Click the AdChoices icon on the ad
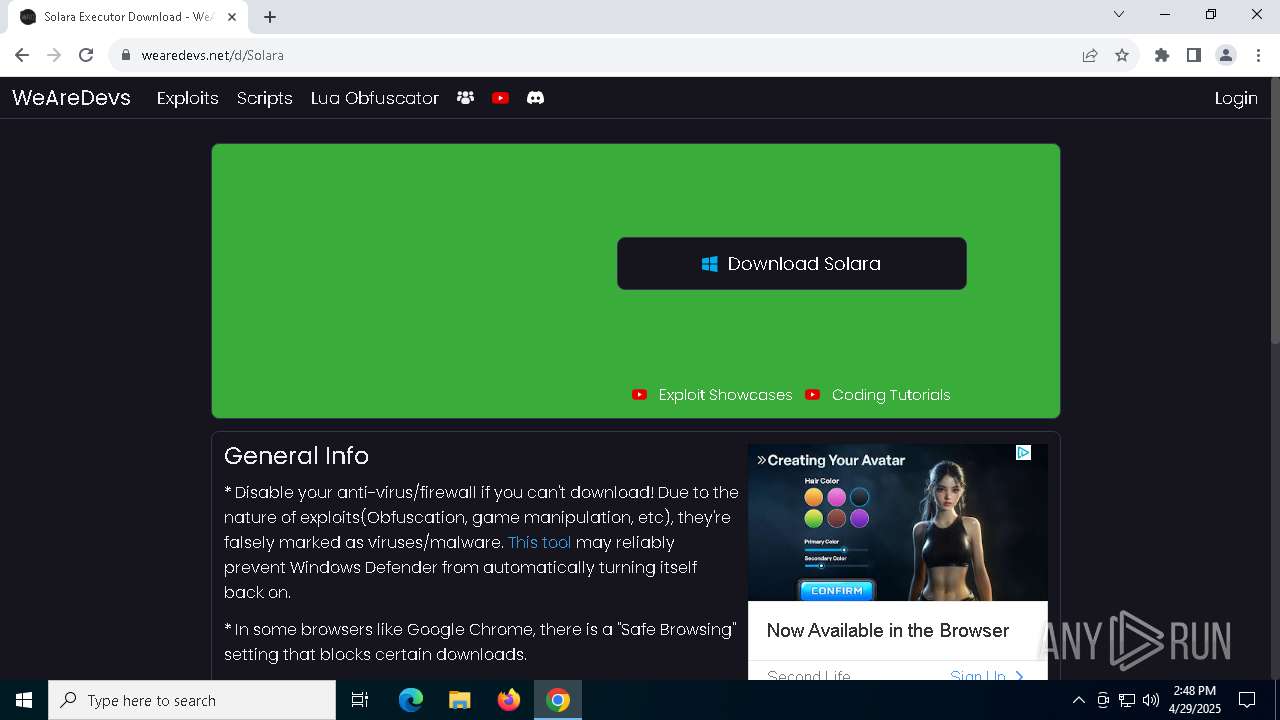The image size is (1280, 720). coord(1023,453)
